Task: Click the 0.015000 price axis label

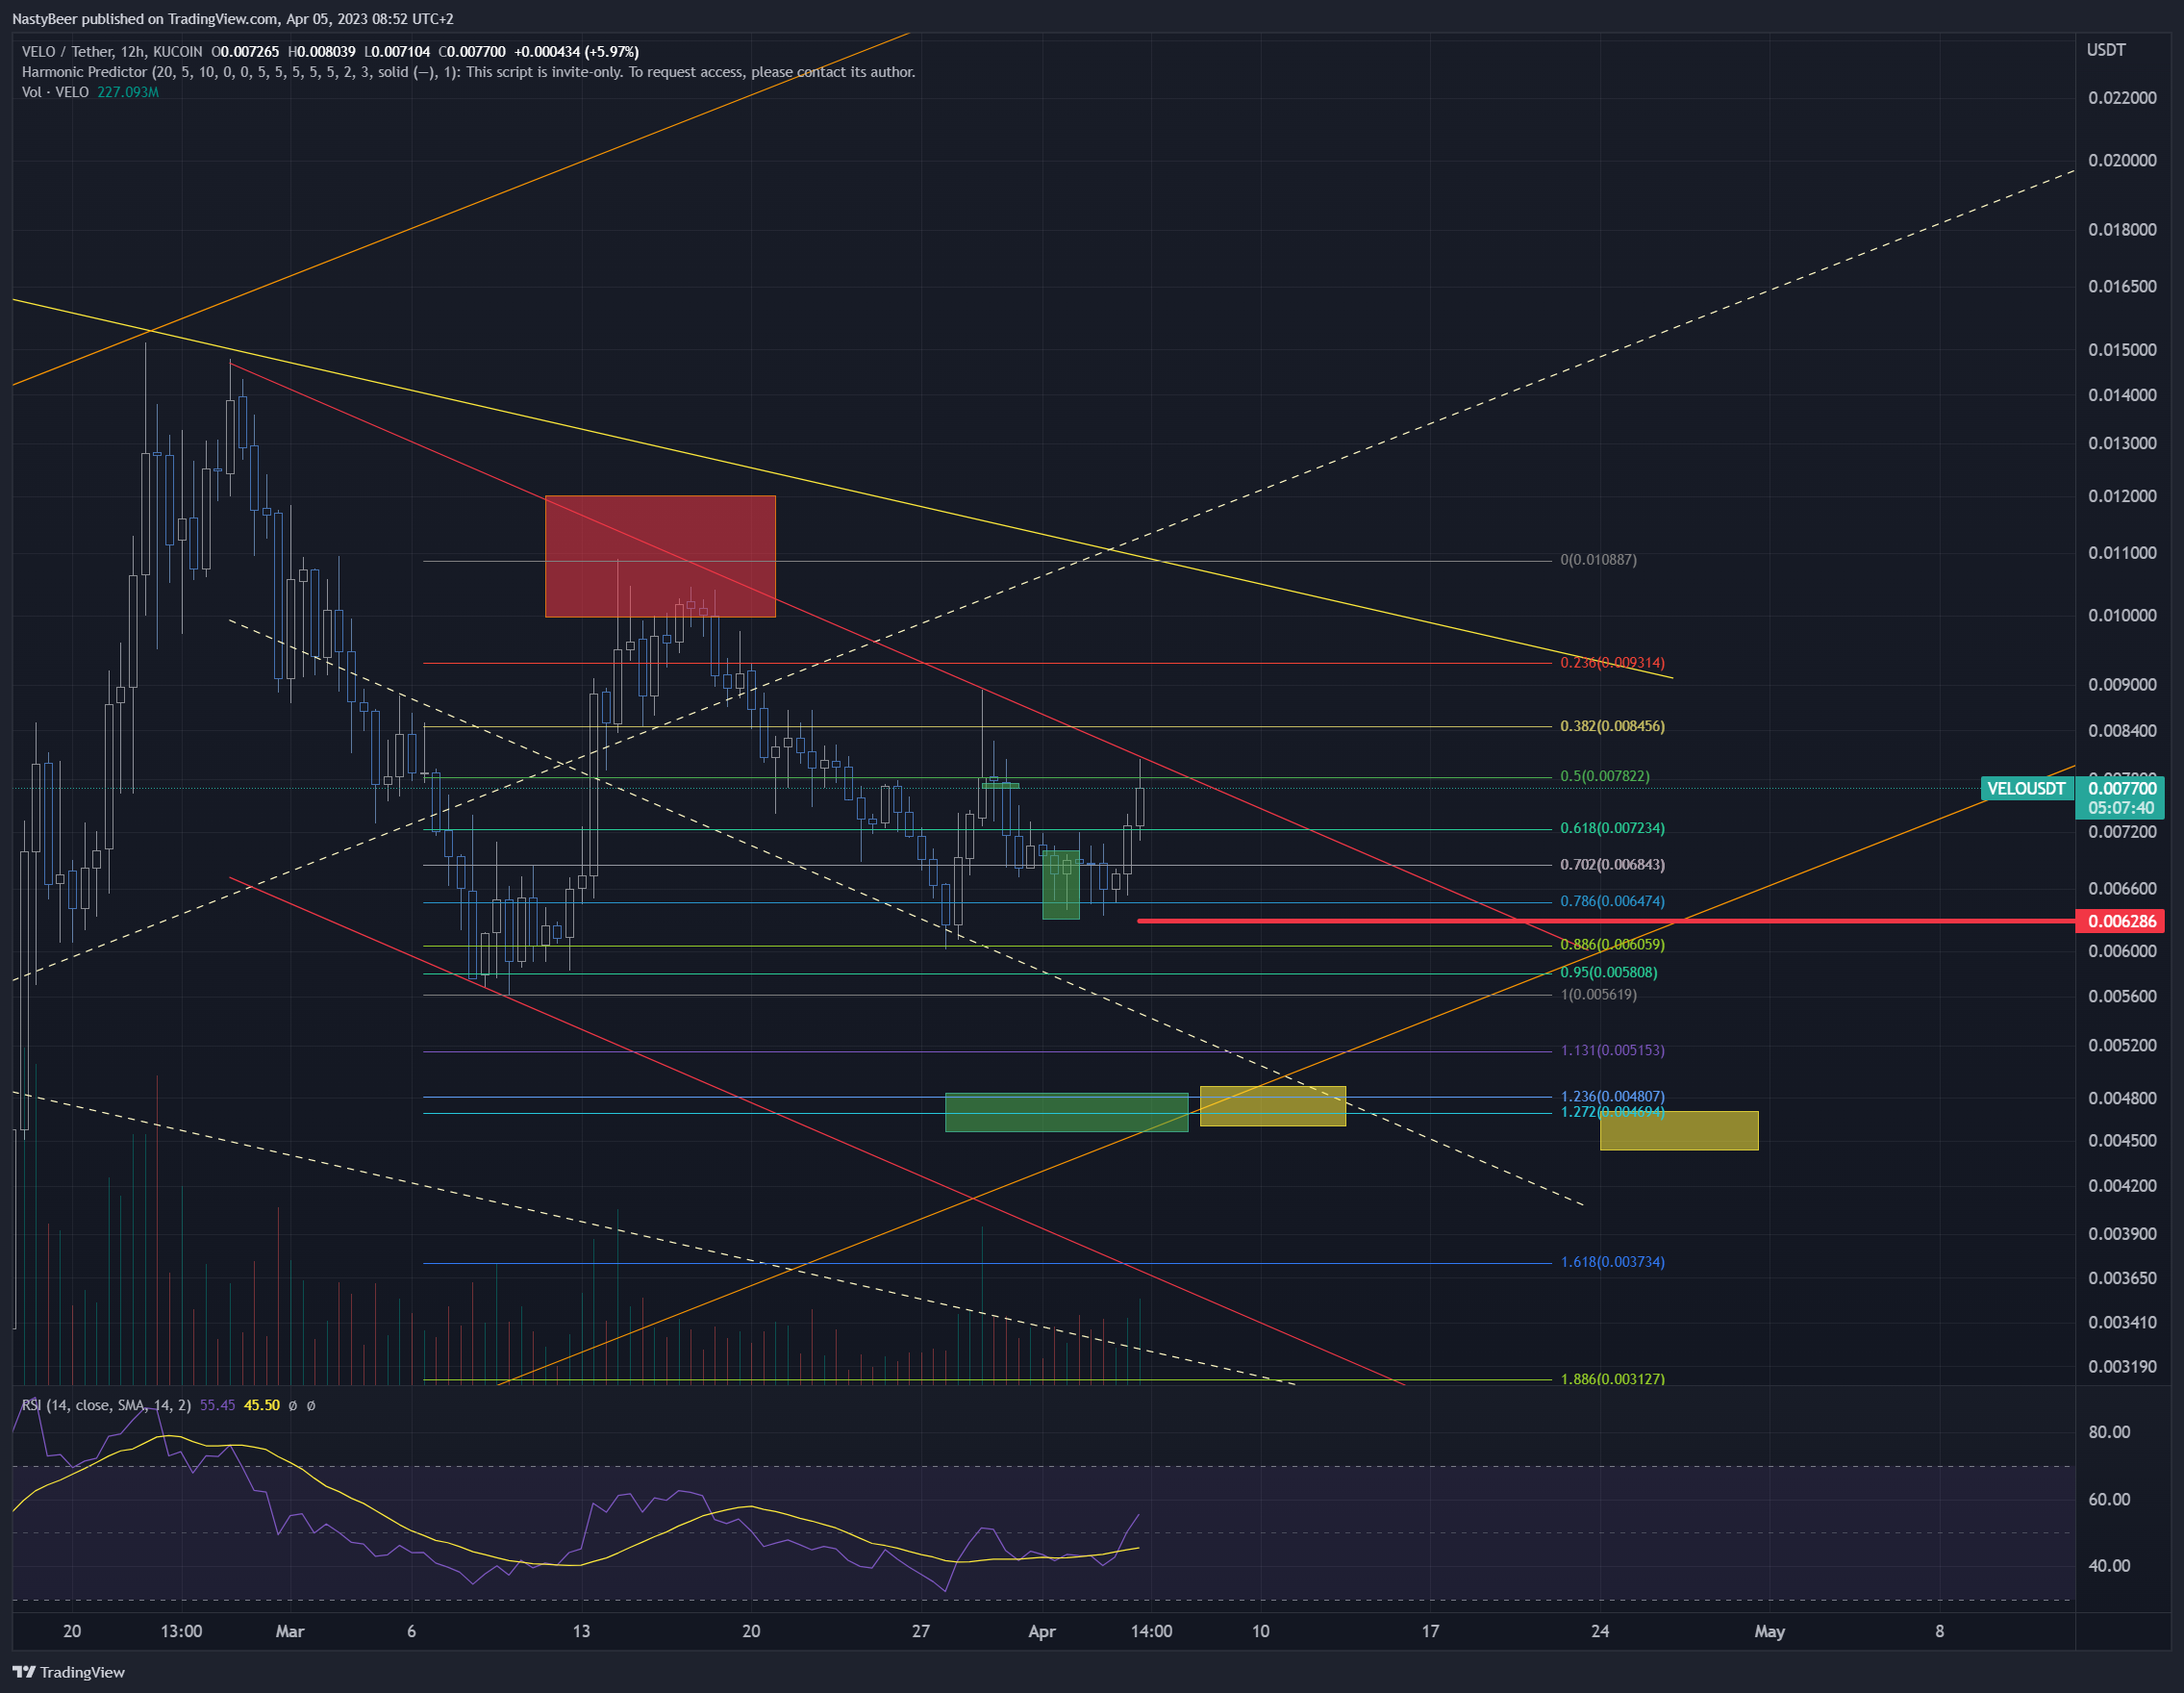Action: (x=2122, y=350)
